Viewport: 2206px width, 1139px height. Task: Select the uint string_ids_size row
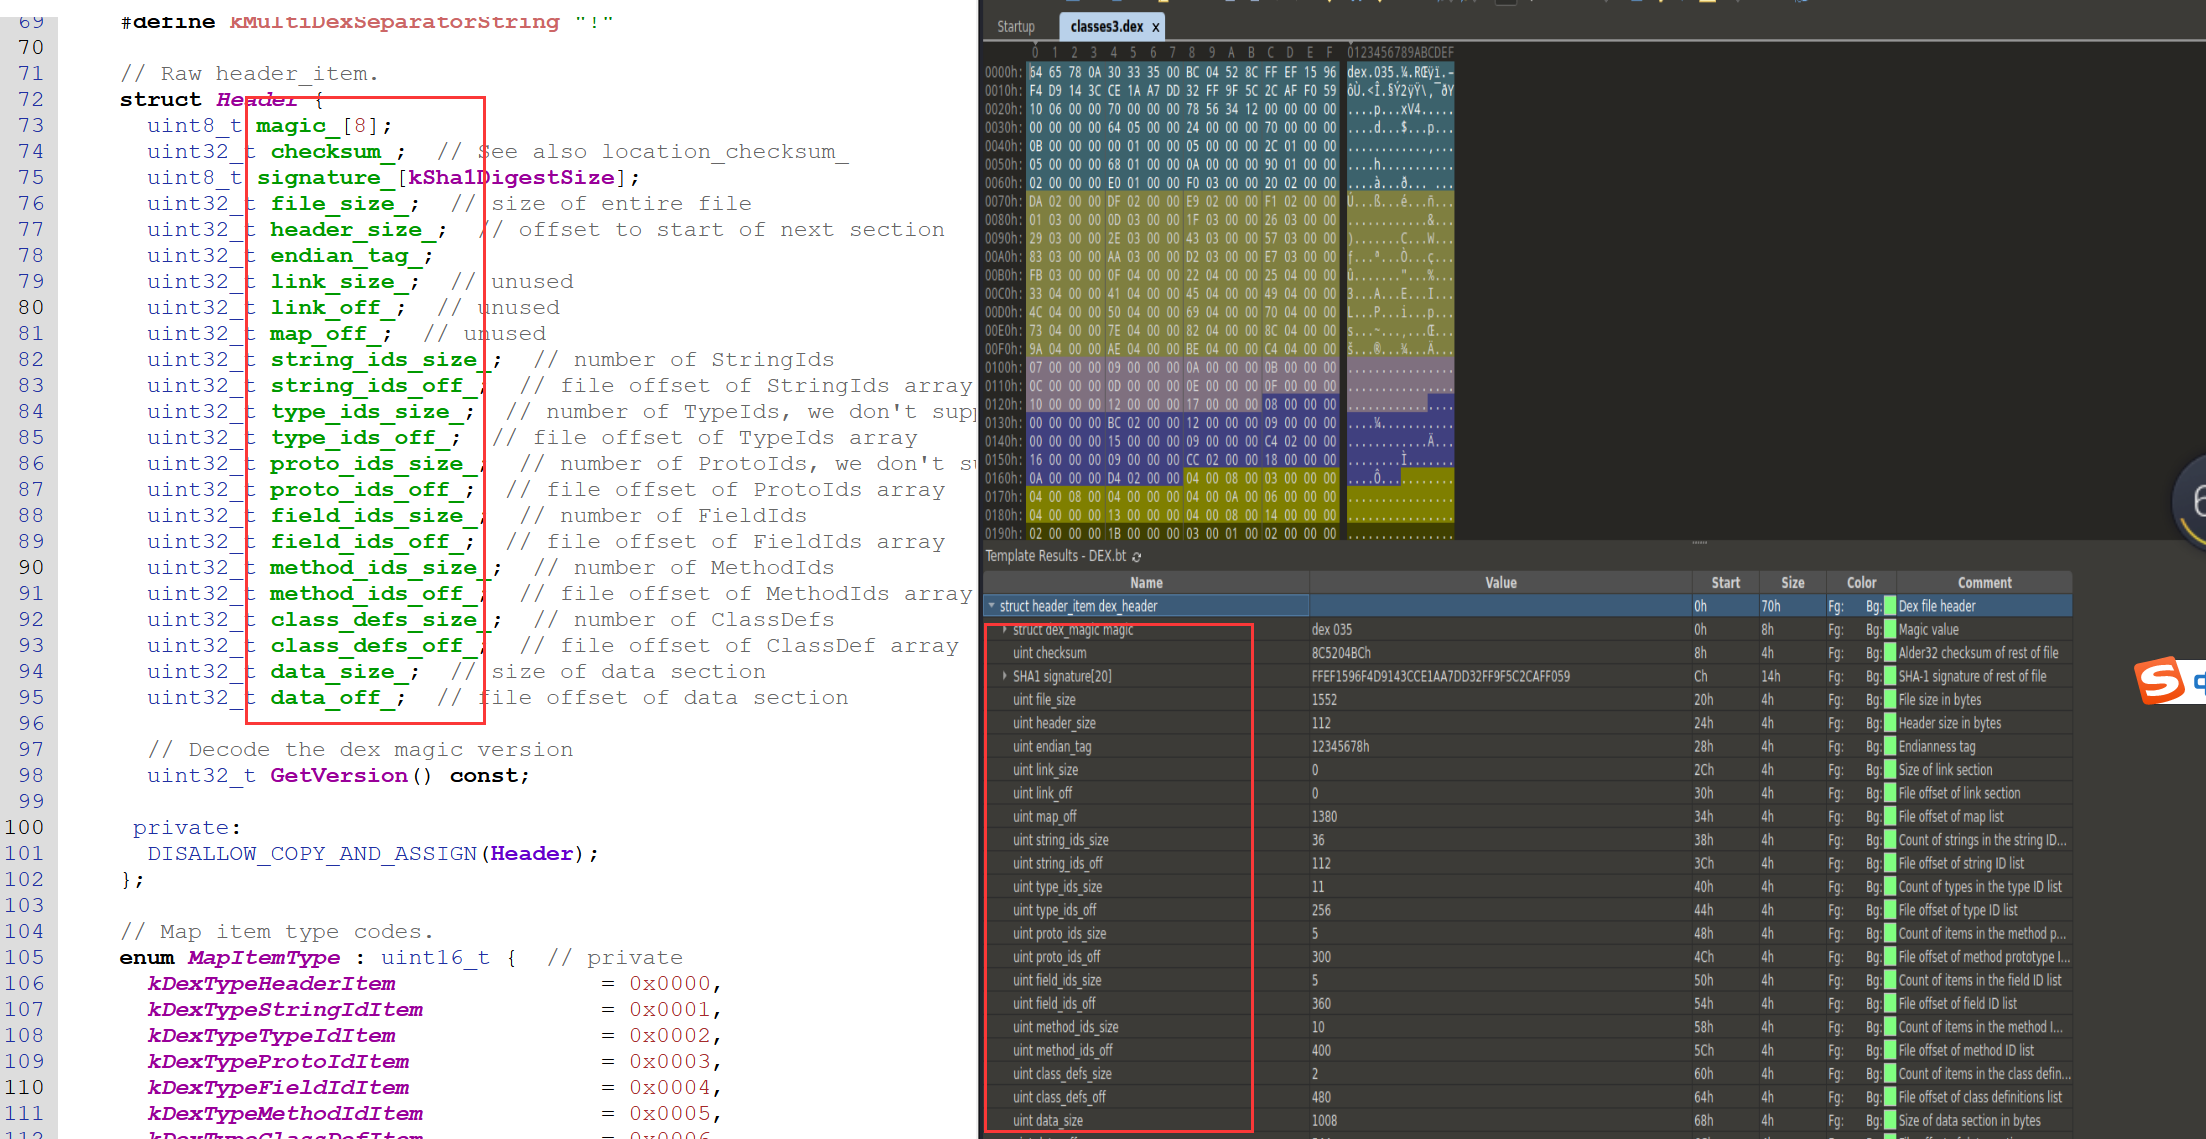(x=1060, y=840)
